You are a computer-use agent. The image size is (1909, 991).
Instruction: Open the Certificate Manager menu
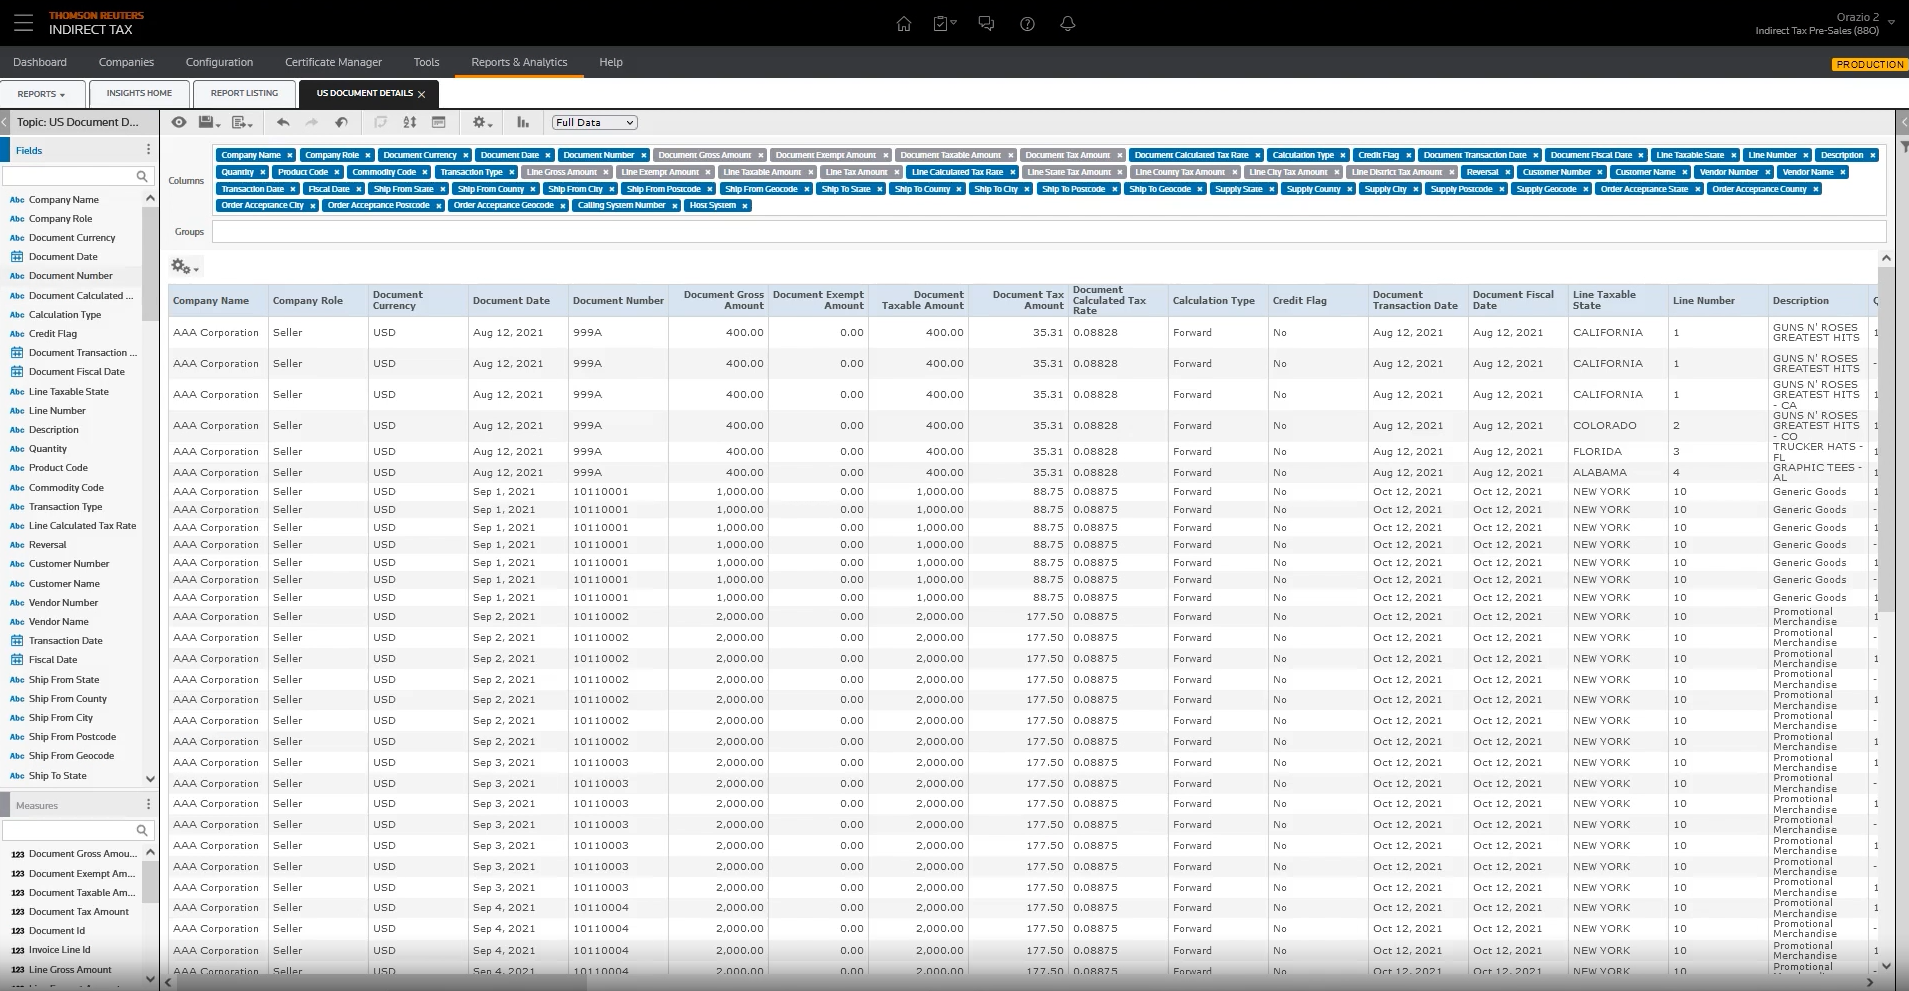point(333,62)
